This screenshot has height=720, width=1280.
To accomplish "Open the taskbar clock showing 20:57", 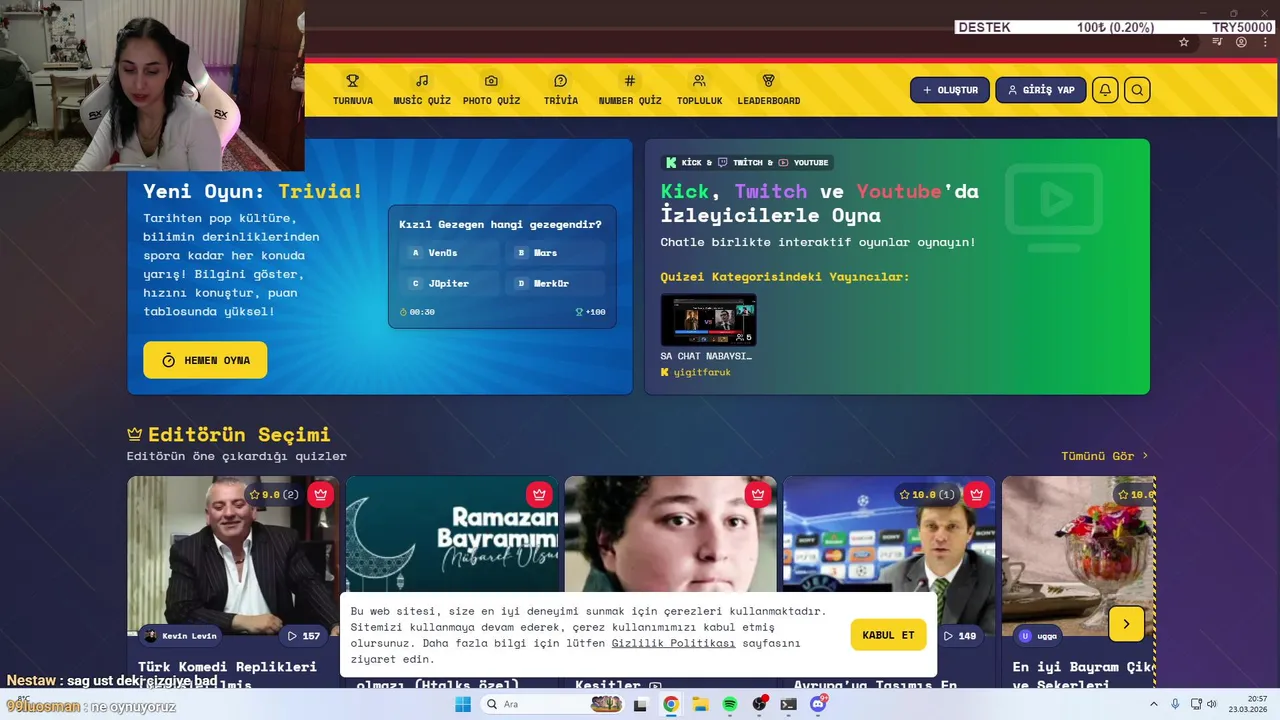I will [1250, 704].
